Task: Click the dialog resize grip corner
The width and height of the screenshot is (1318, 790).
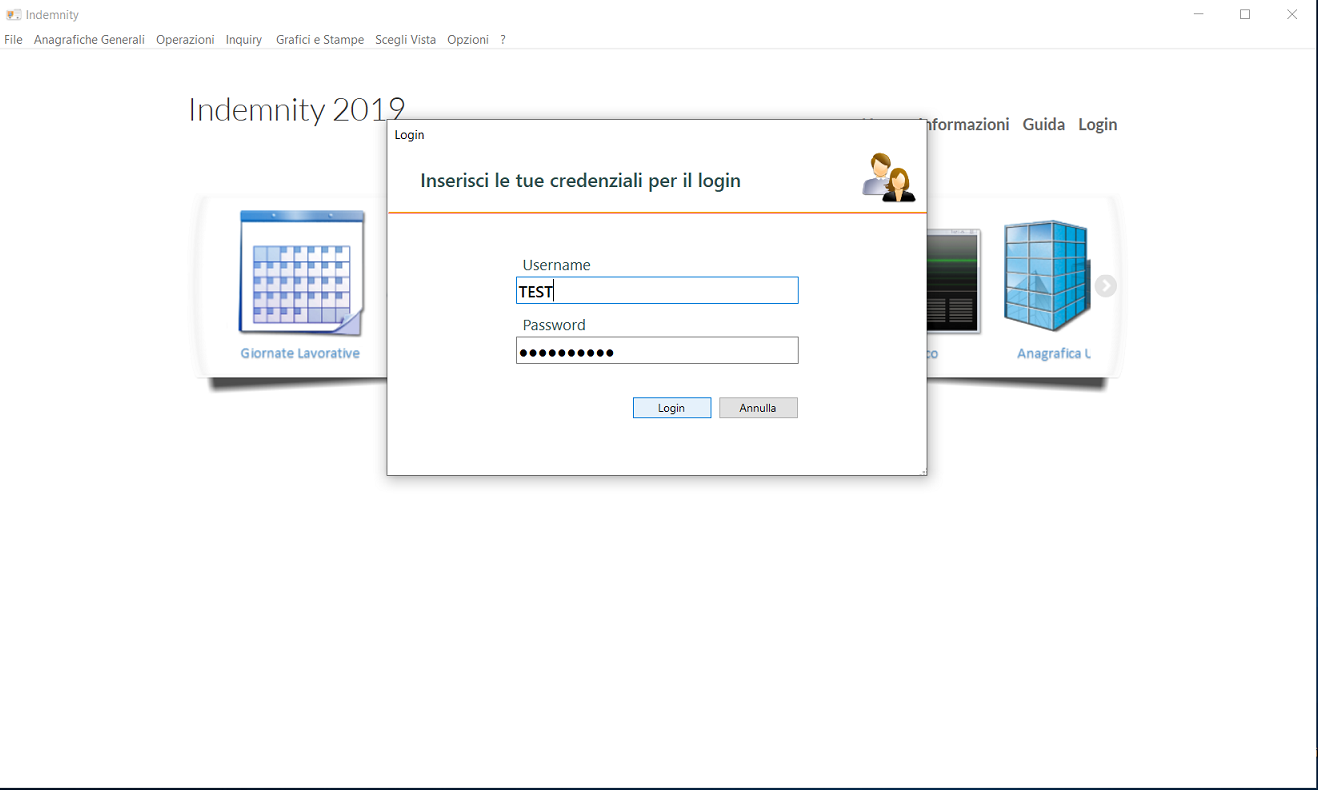Action: point(922,471)
